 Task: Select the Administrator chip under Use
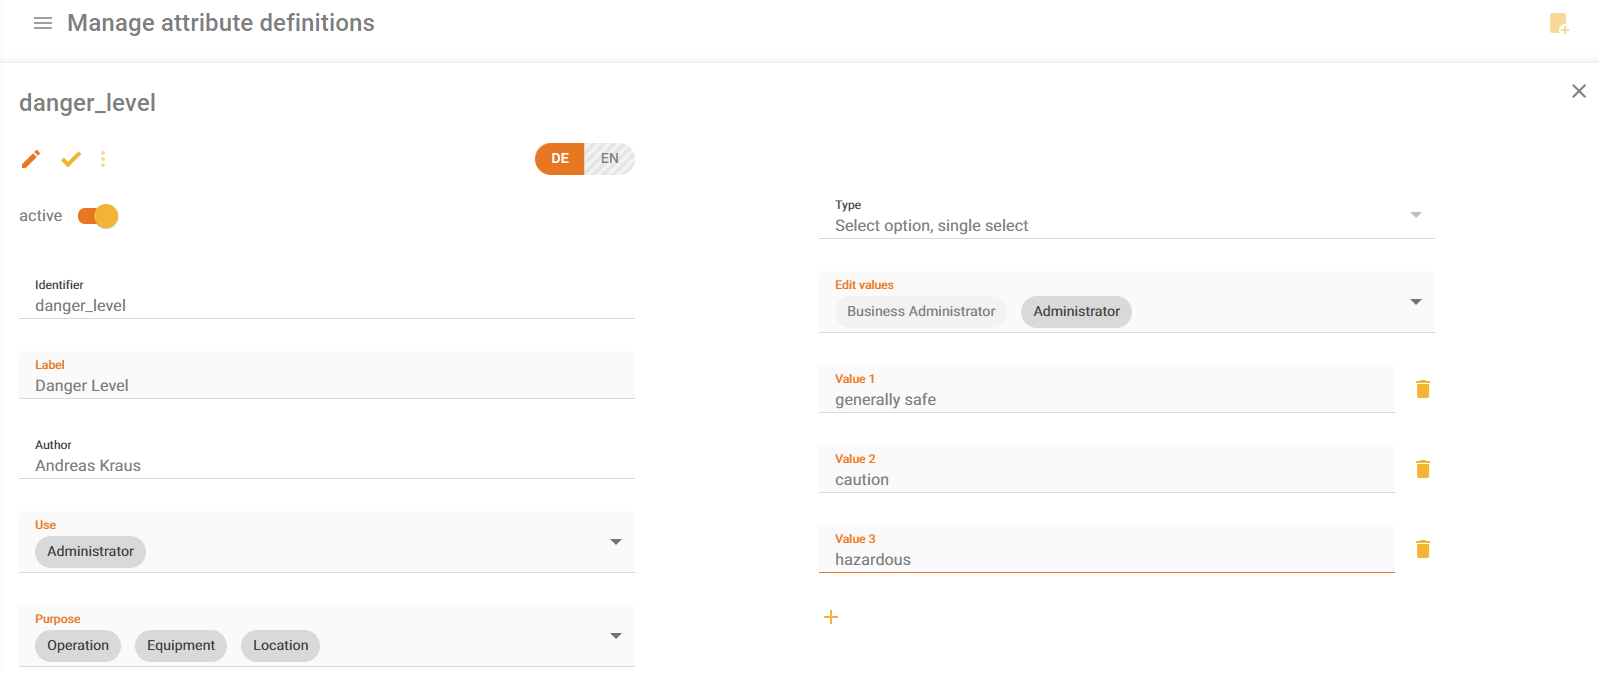tap(90, 552)
